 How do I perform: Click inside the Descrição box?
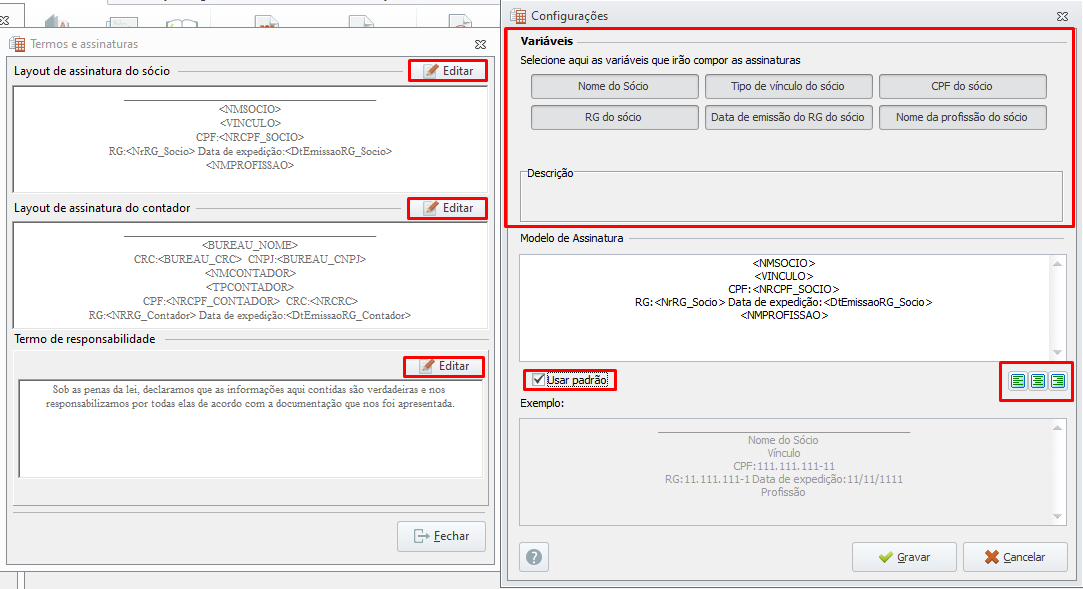[x=791, y=199]
